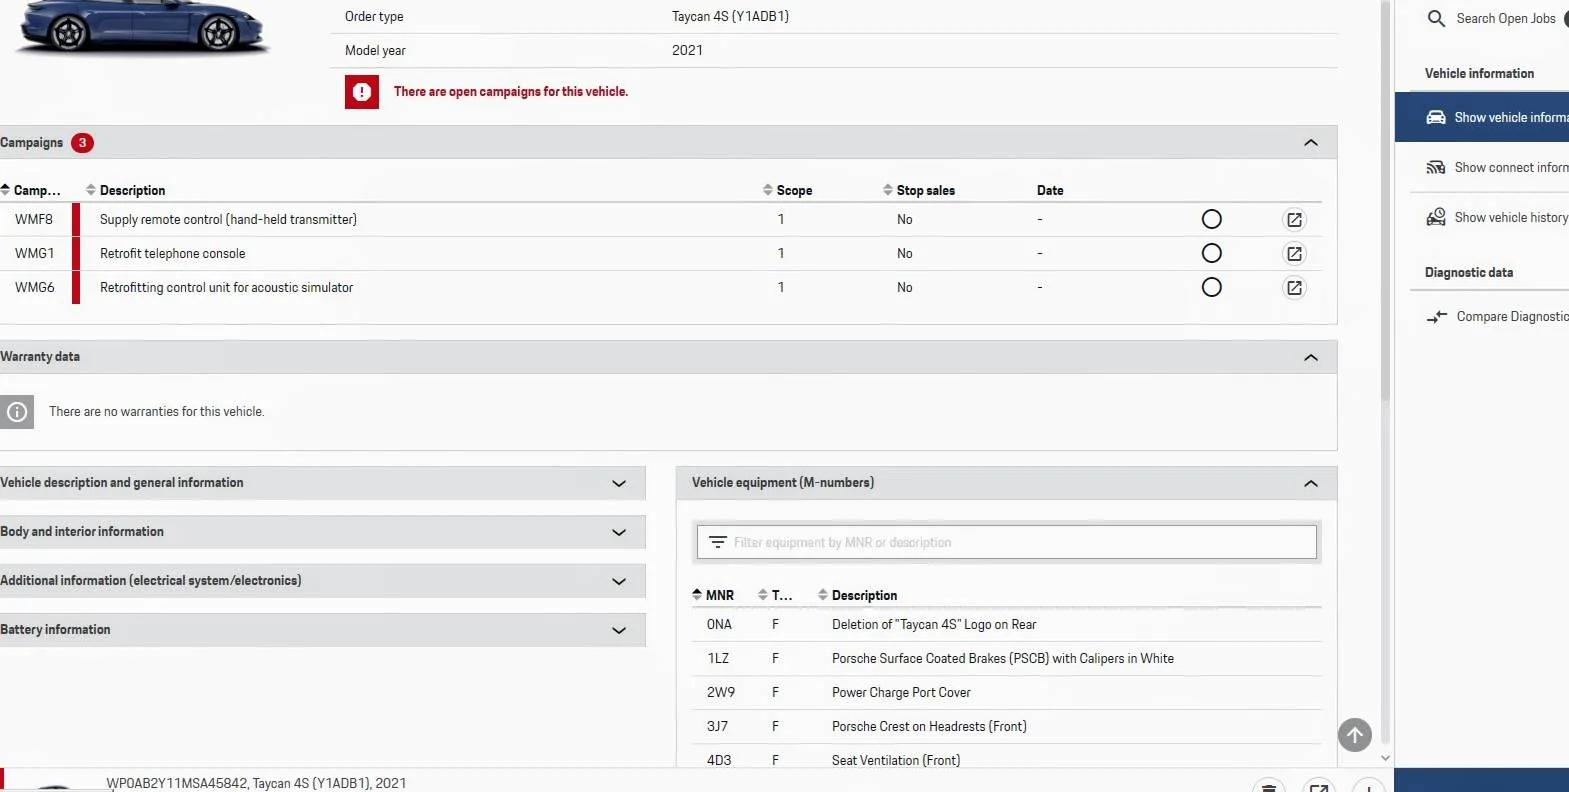
Task: Click the campaigns Date column header
Action: point(1050,190)
